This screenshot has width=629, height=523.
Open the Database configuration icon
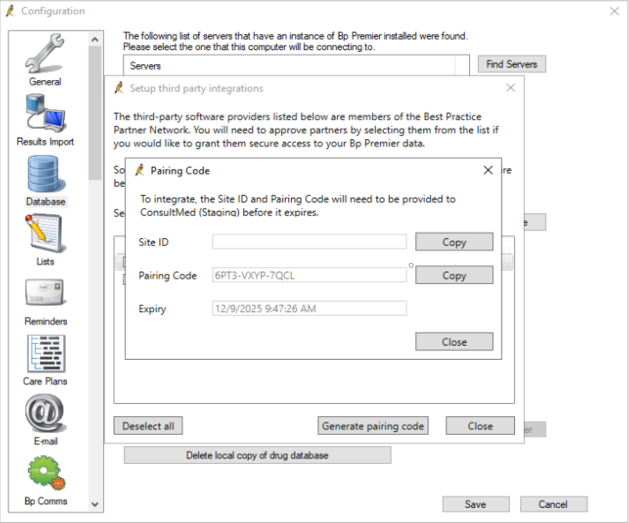(x=45, y=176)
